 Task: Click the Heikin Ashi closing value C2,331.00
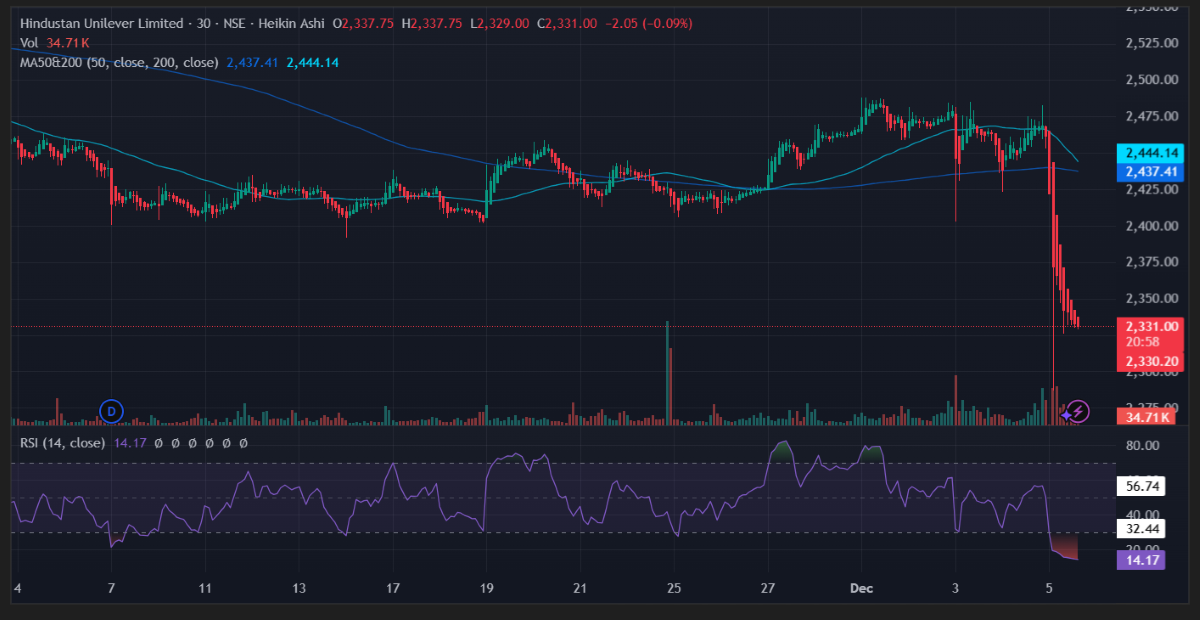click(568, 23)
